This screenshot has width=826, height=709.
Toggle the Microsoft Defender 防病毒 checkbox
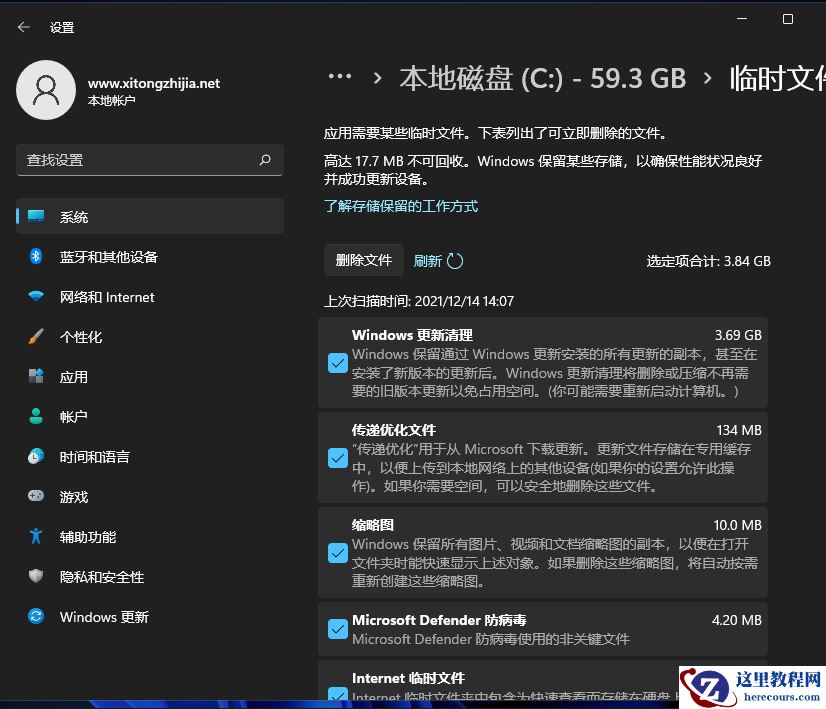337,629
